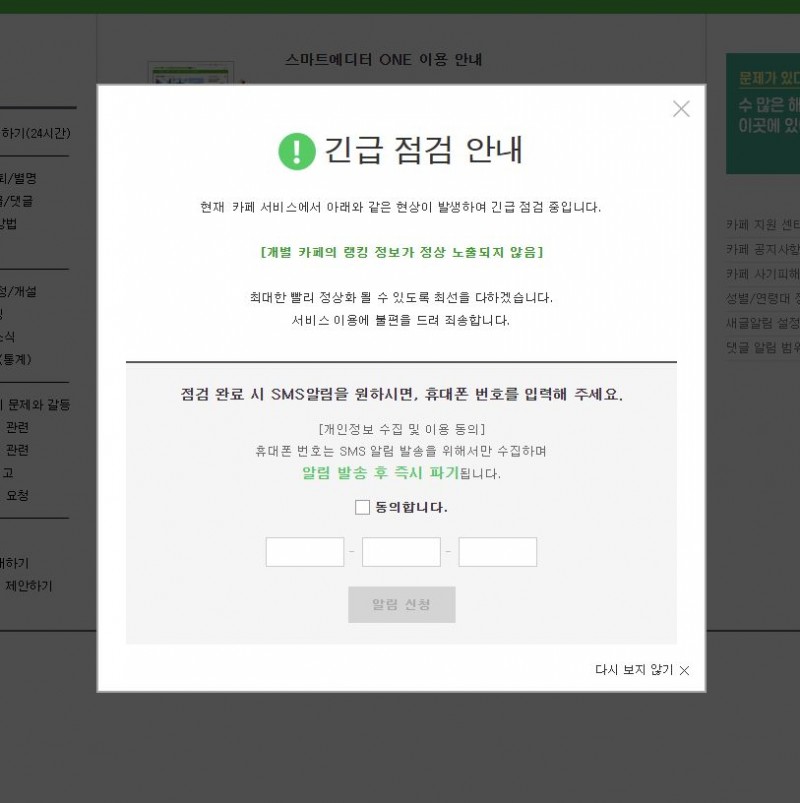Screen dimensions: 800x803
Task: Focus the last phone number field
Action: click(497, 552)
